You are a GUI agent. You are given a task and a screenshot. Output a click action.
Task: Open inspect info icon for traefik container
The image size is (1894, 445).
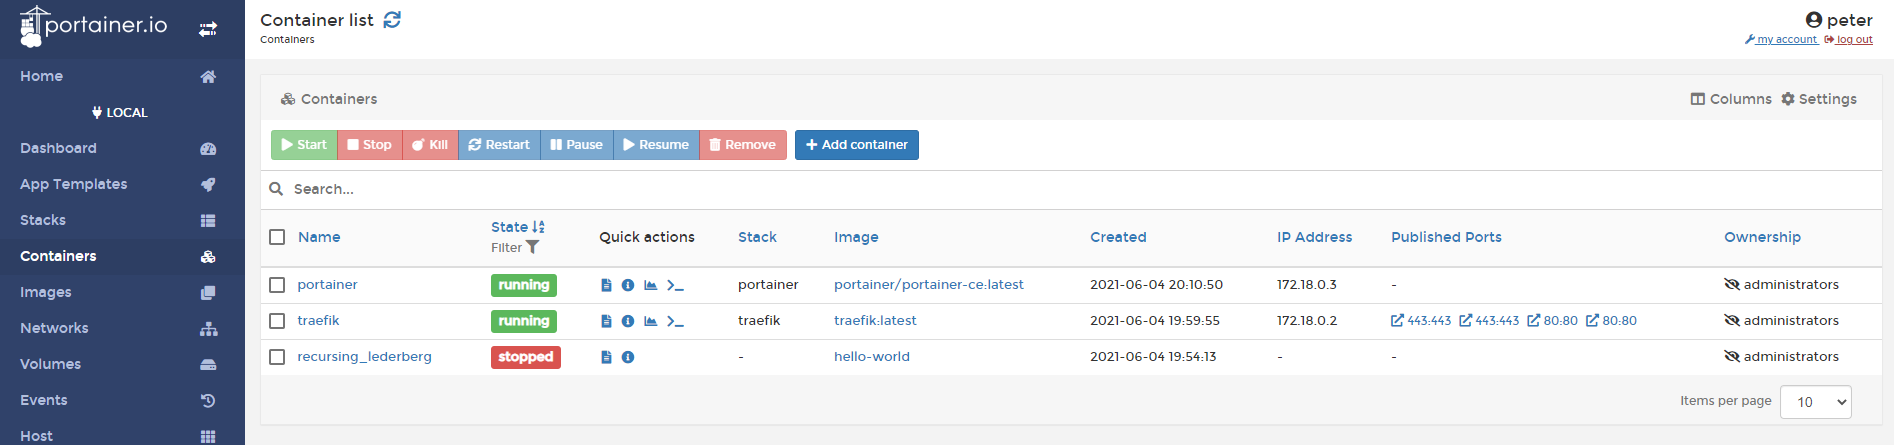(628, 321)
